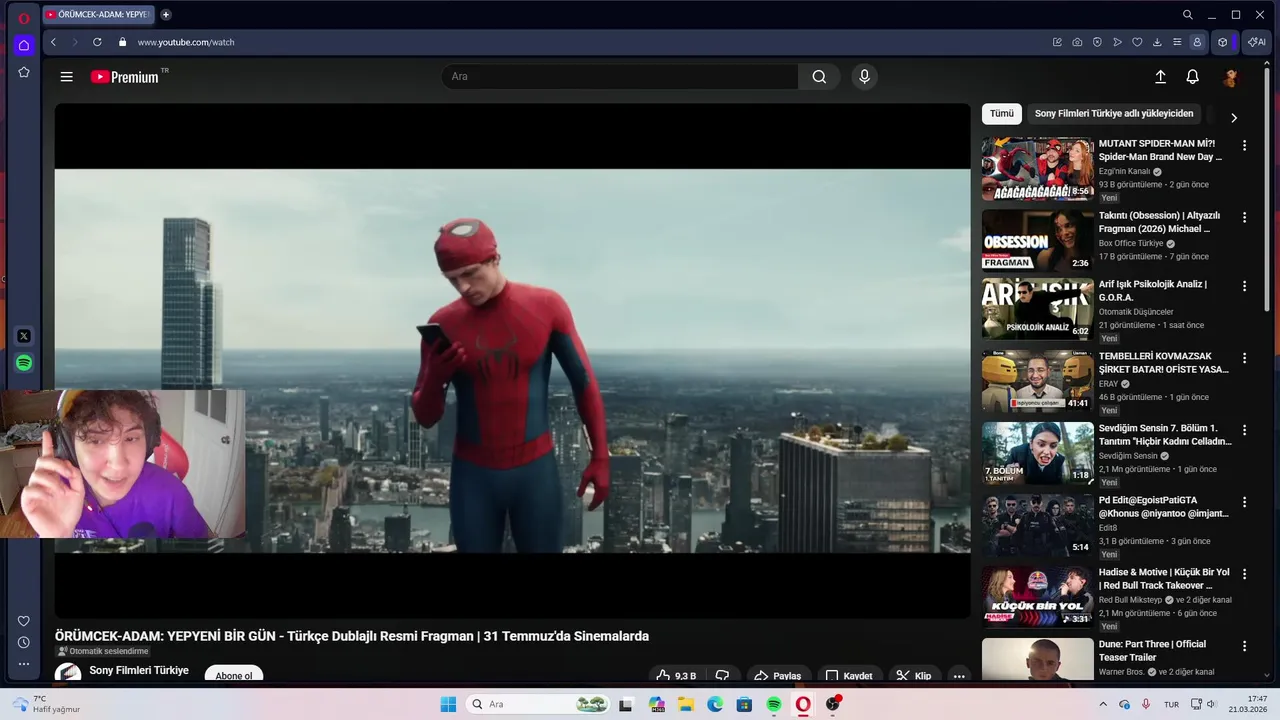Show more video actions (three dots)
This screenshot has height=720, width=1280.
(x=959, y=676)
